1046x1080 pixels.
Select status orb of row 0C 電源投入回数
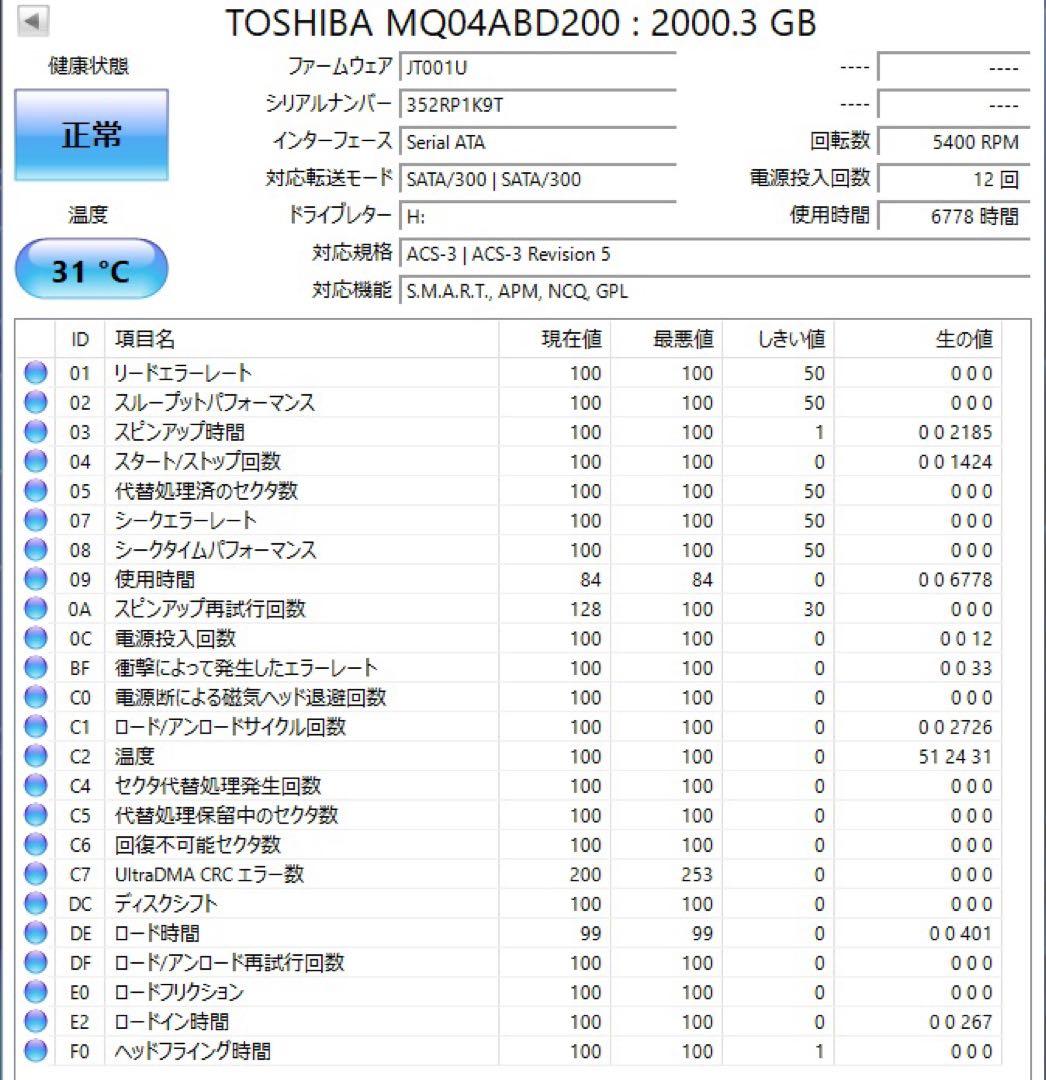coord(36,638)
